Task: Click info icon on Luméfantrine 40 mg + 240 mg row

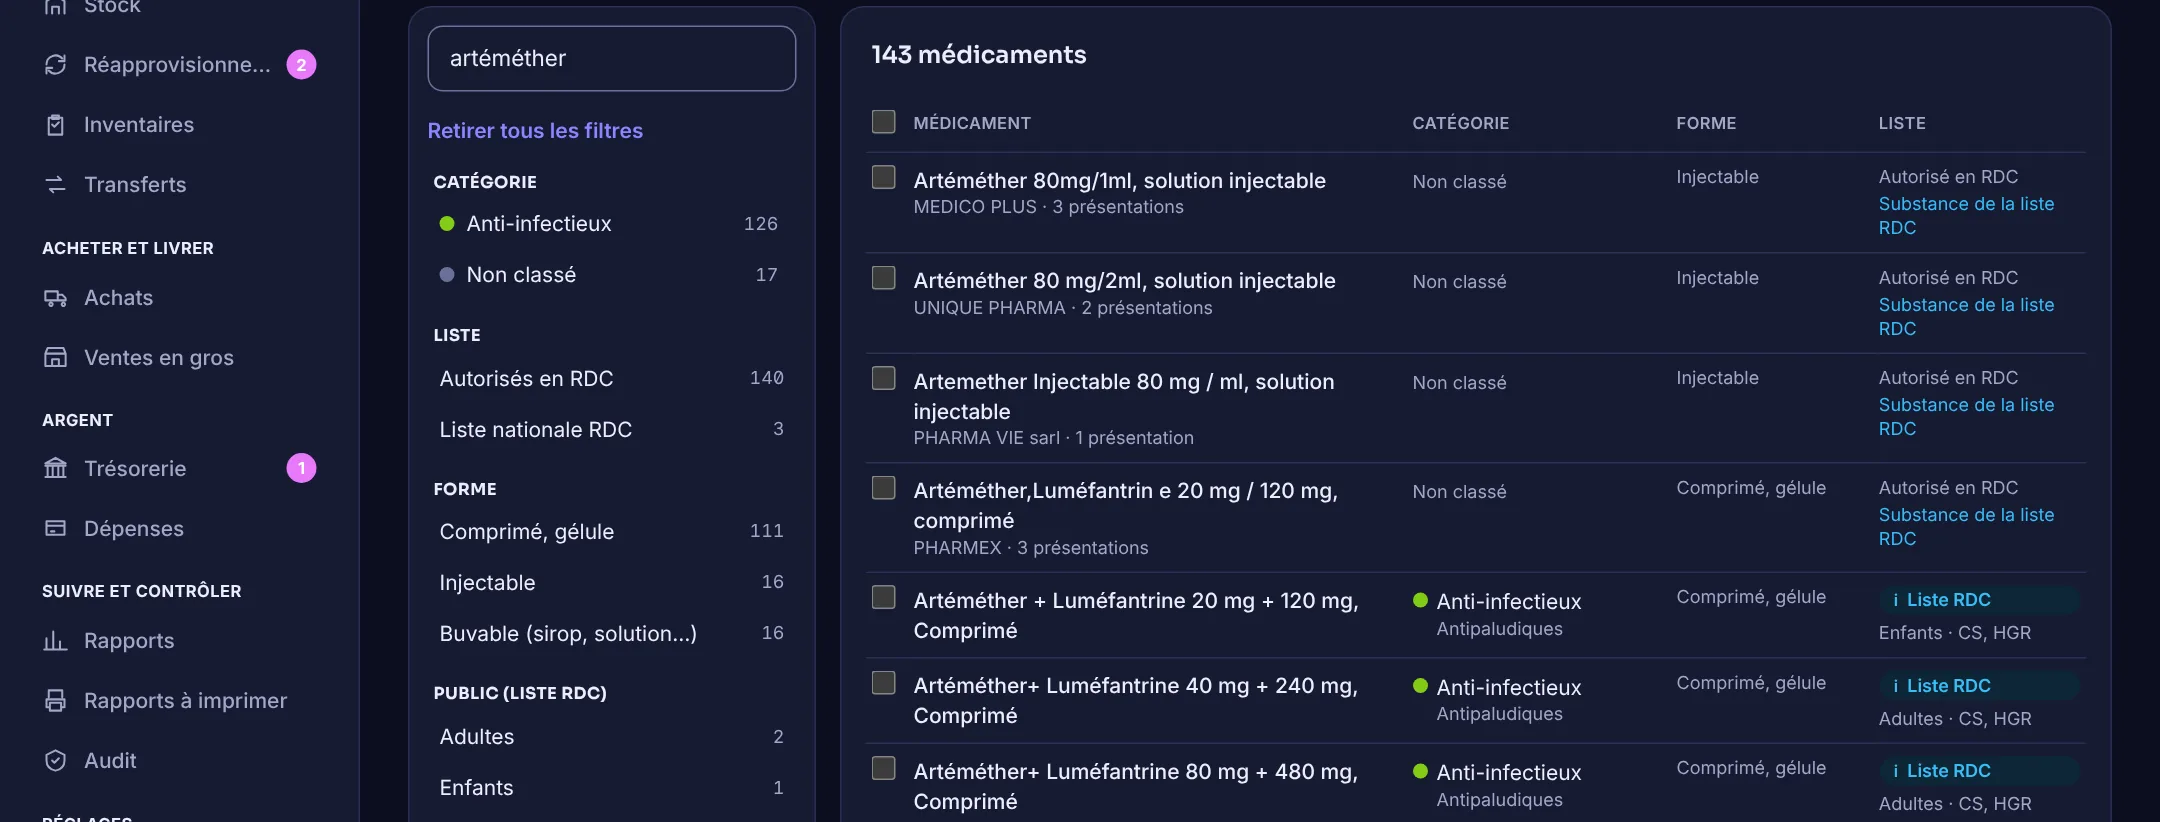Action: 1895,686
